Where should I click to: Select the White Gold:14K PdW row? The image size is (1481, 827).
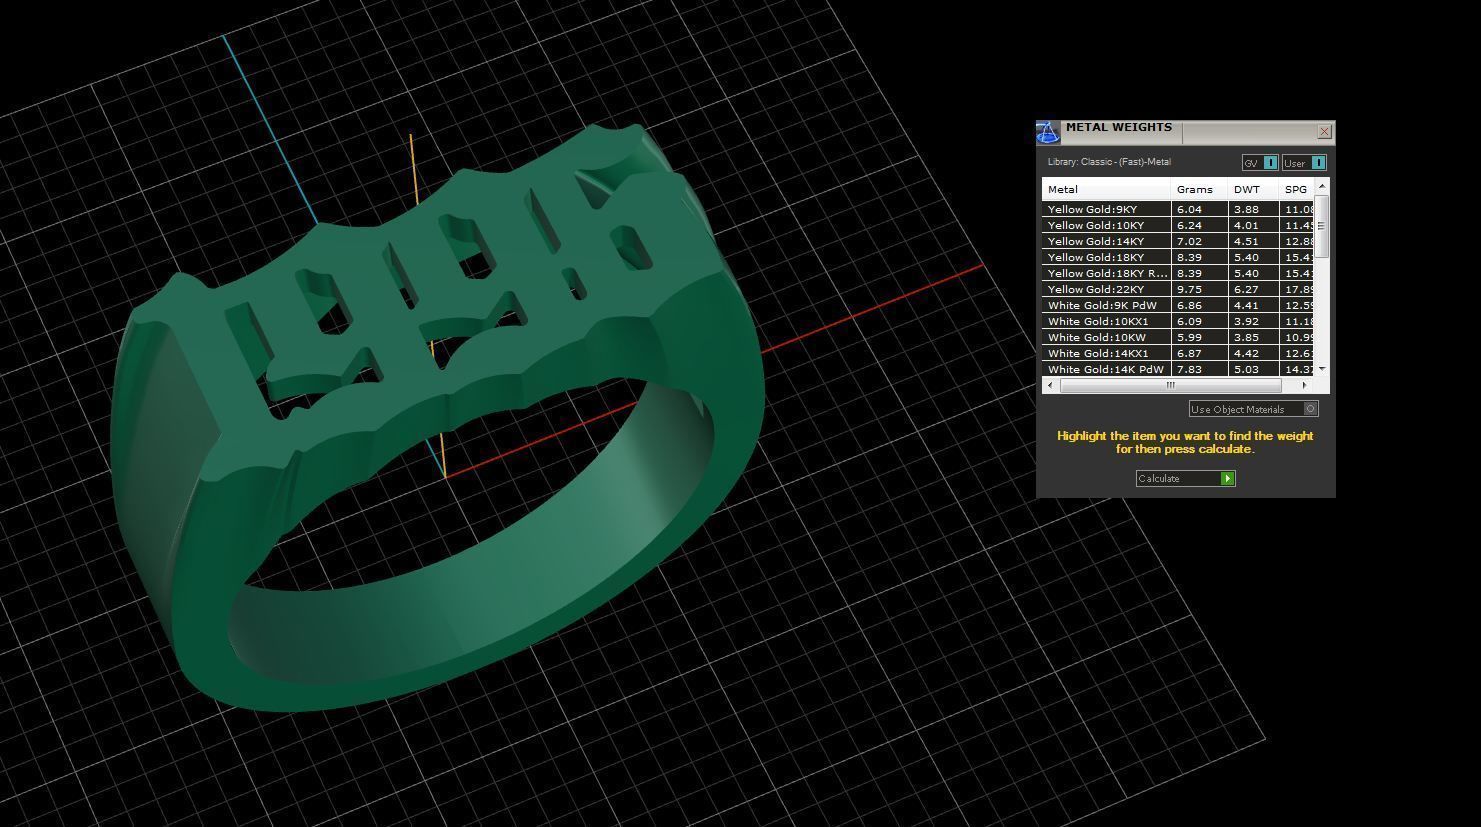[x=1178, y=369]
